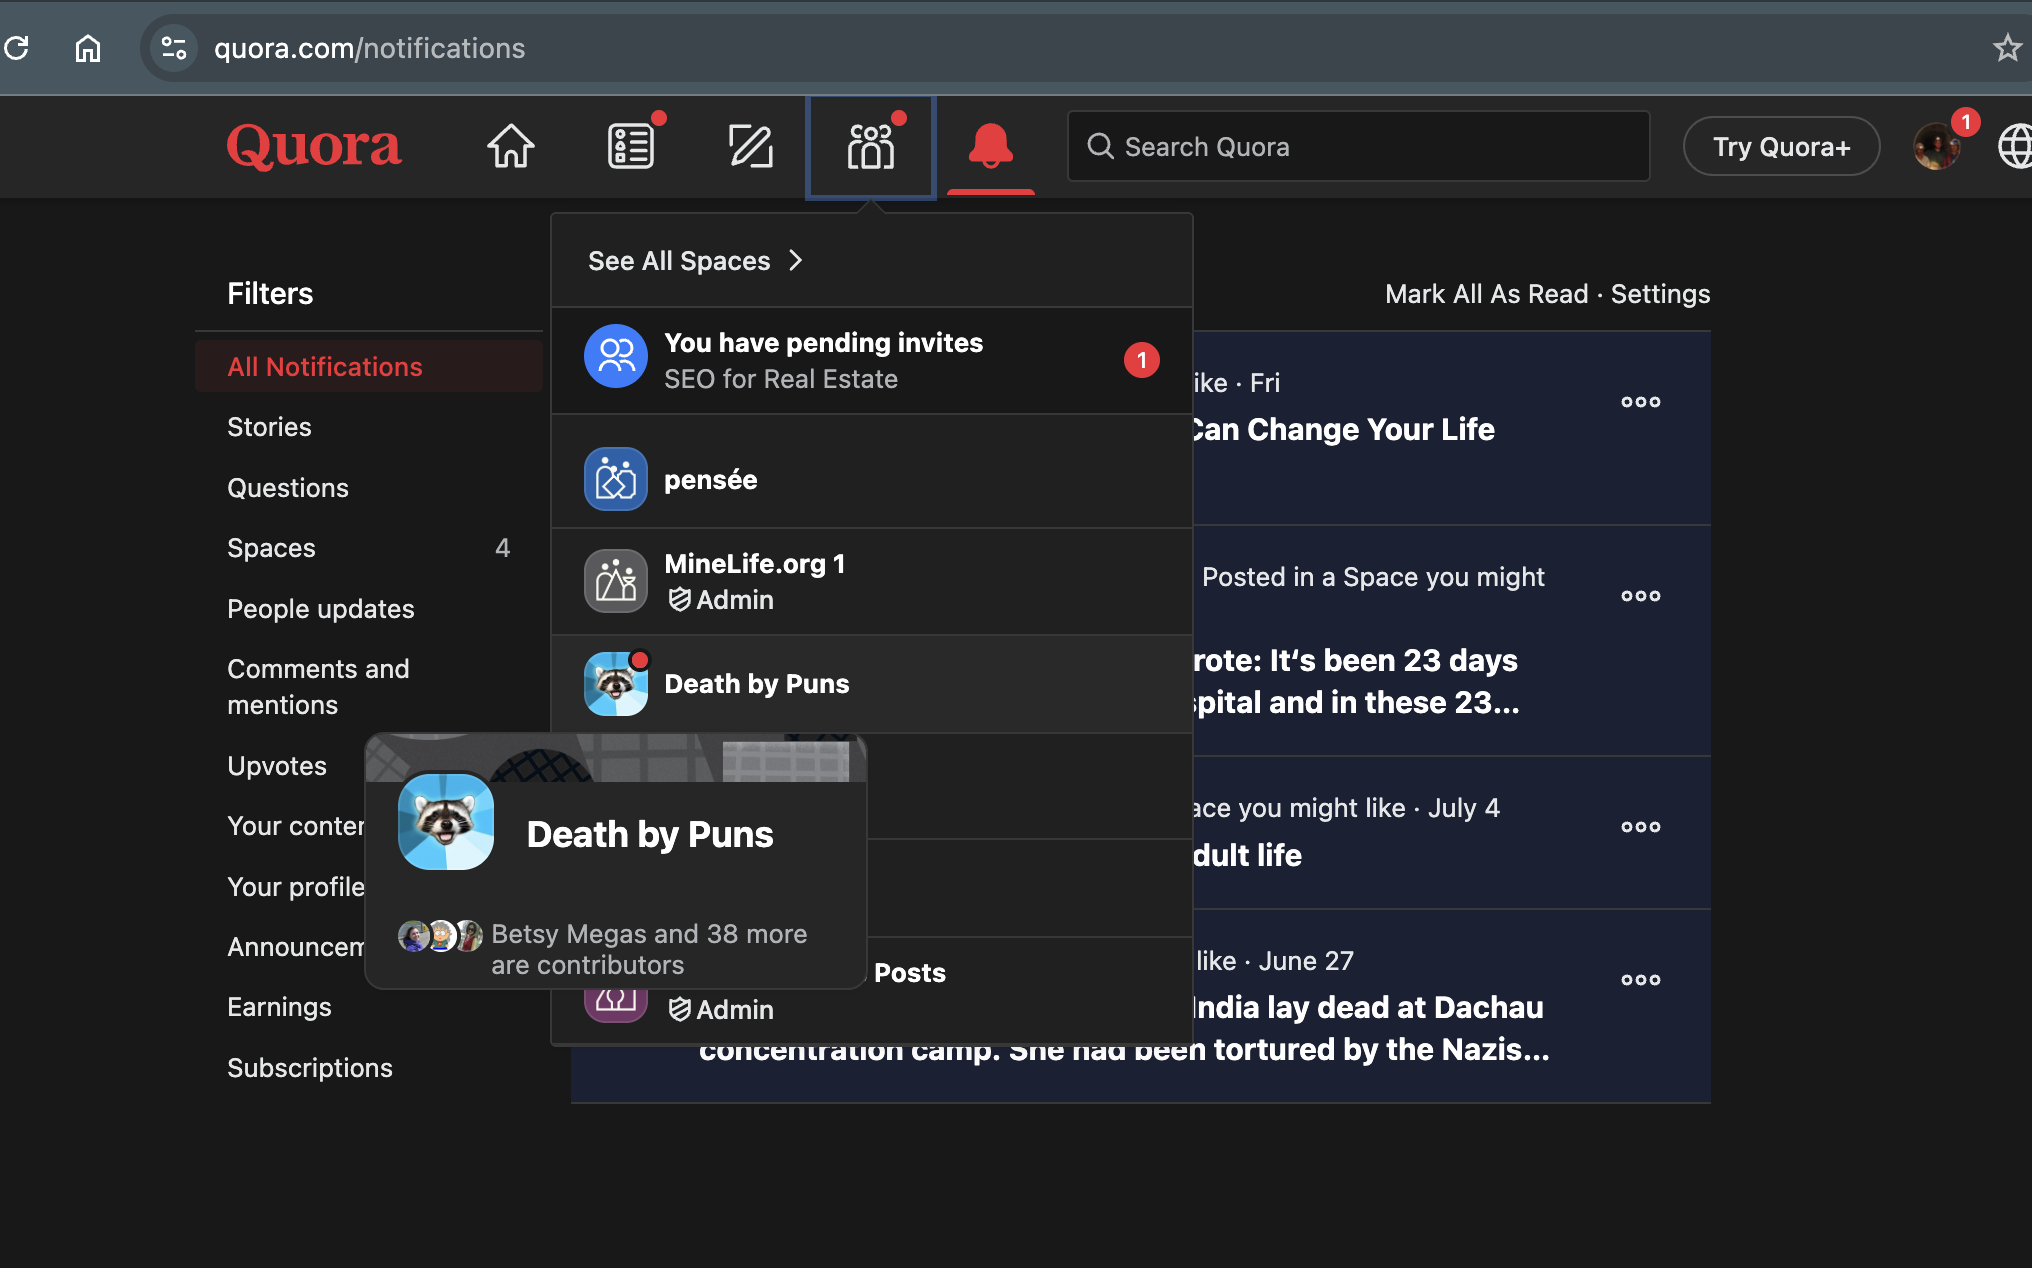The width and height of the screenshot is (2032, 1268).
Task: Open See All Spaces link
Action: pos(679,261)
